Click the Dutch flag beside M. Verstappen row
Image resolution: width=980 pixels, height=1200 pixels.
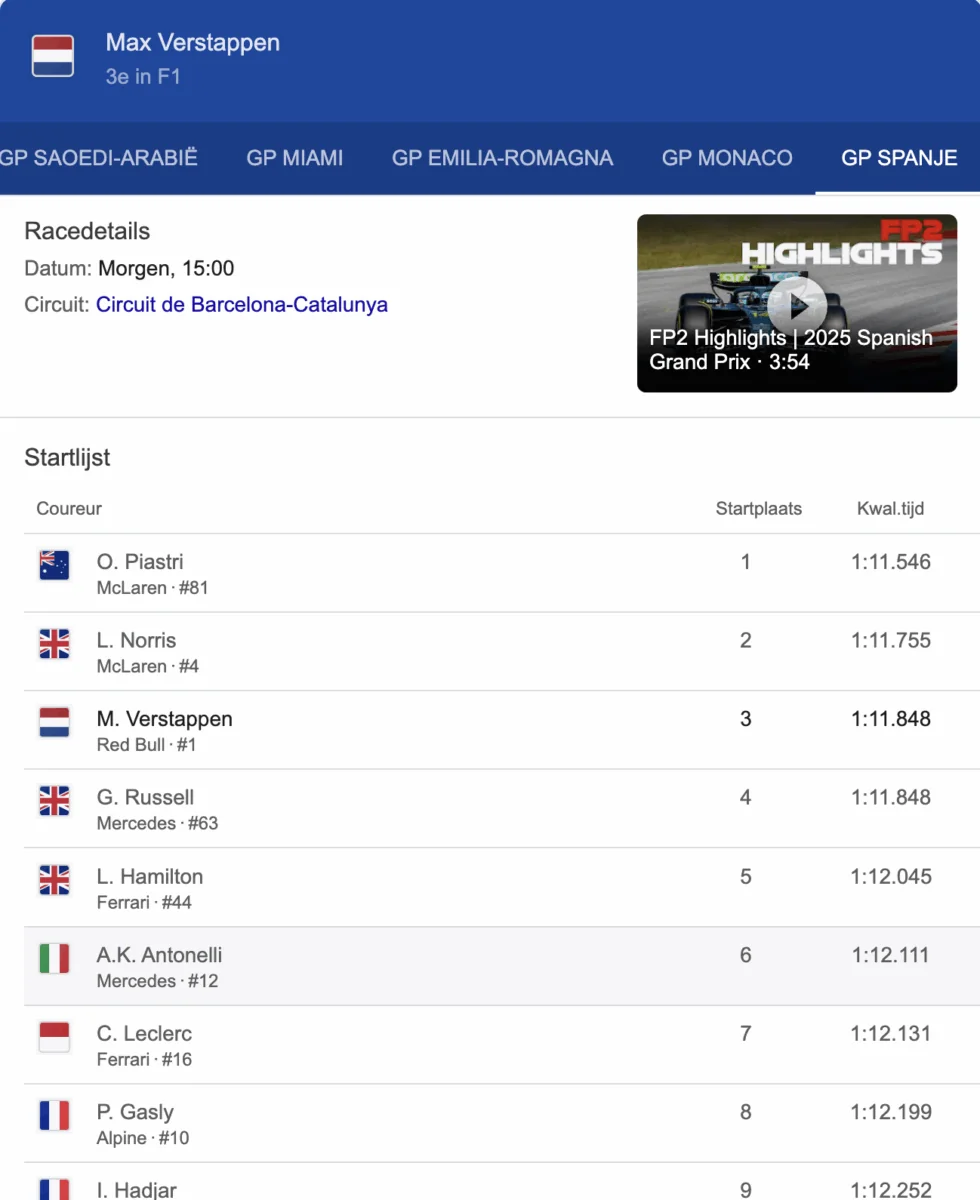(x=54, y=722)
